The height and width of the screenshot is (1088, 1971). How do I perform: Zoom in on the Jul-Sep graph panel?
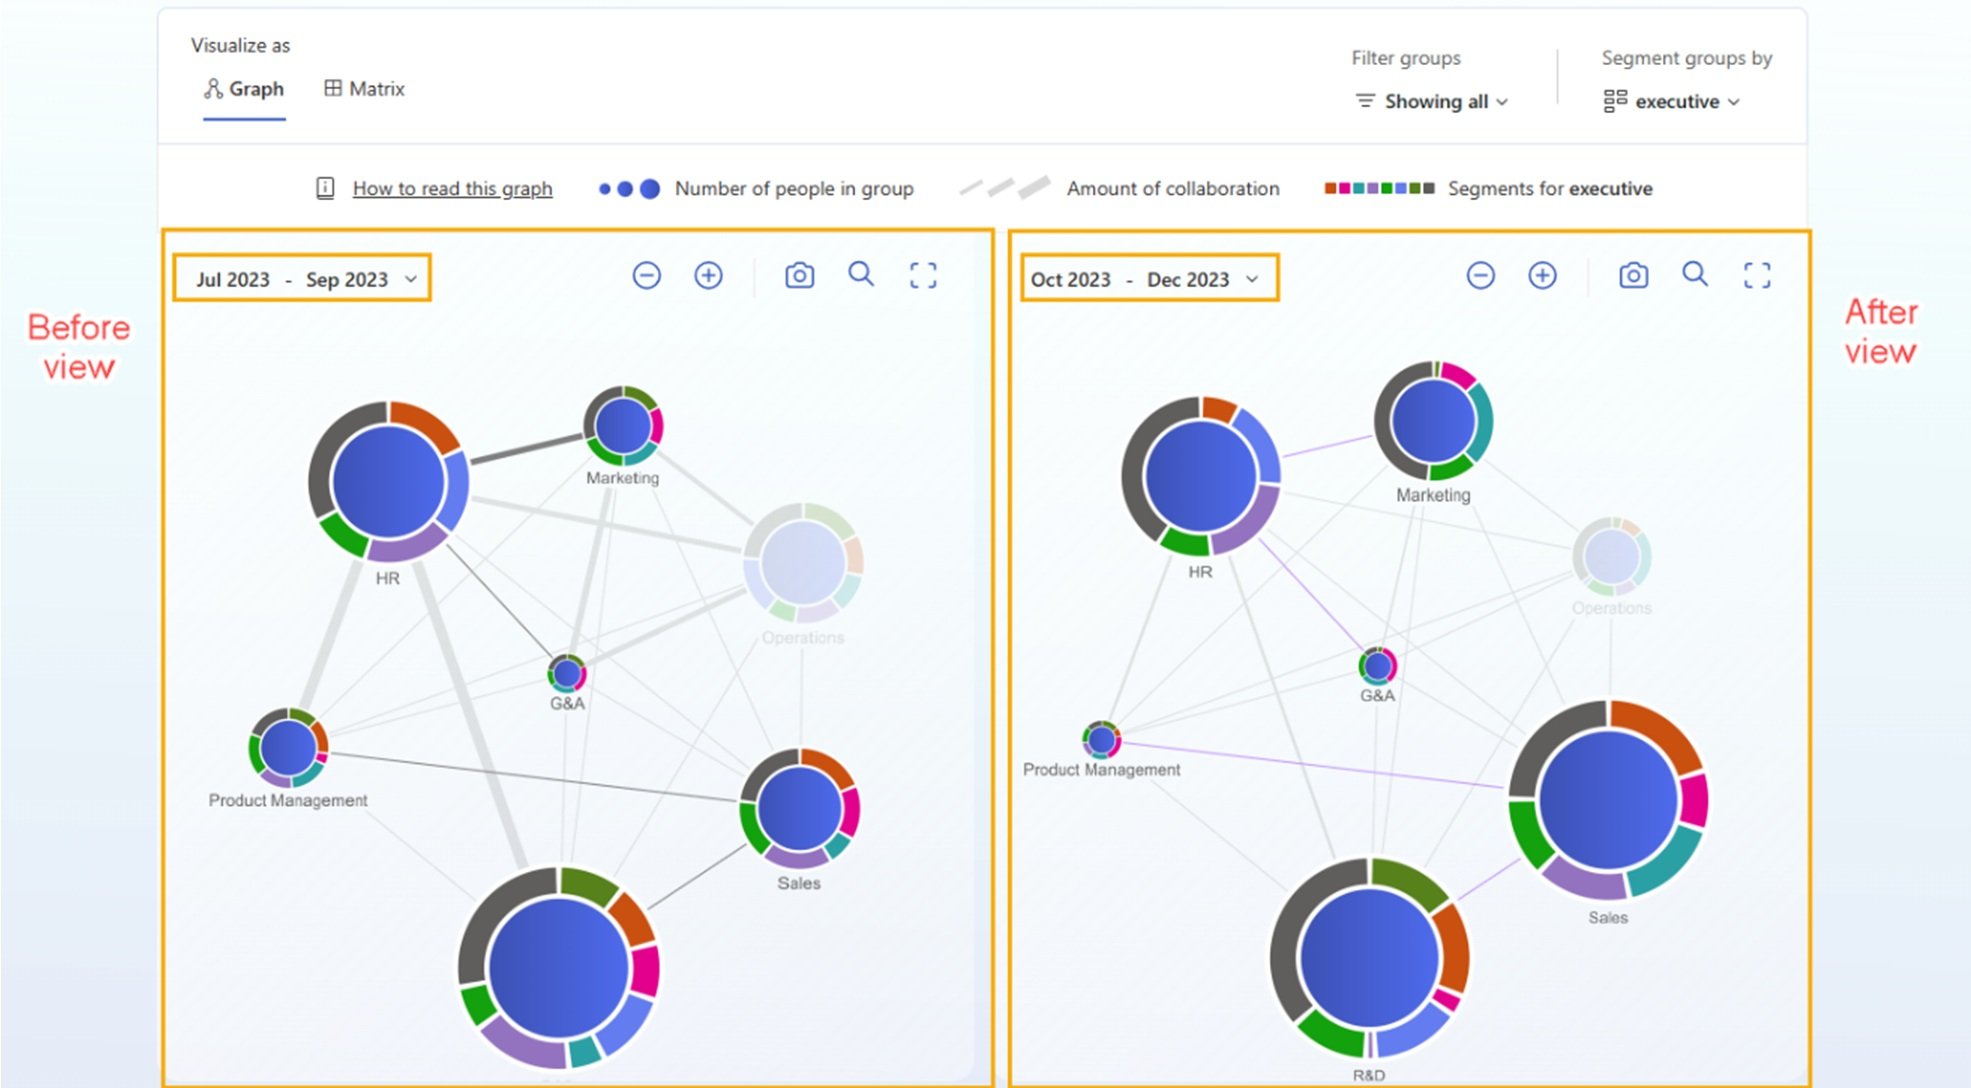pyautogui.click(x=707, y=275)
